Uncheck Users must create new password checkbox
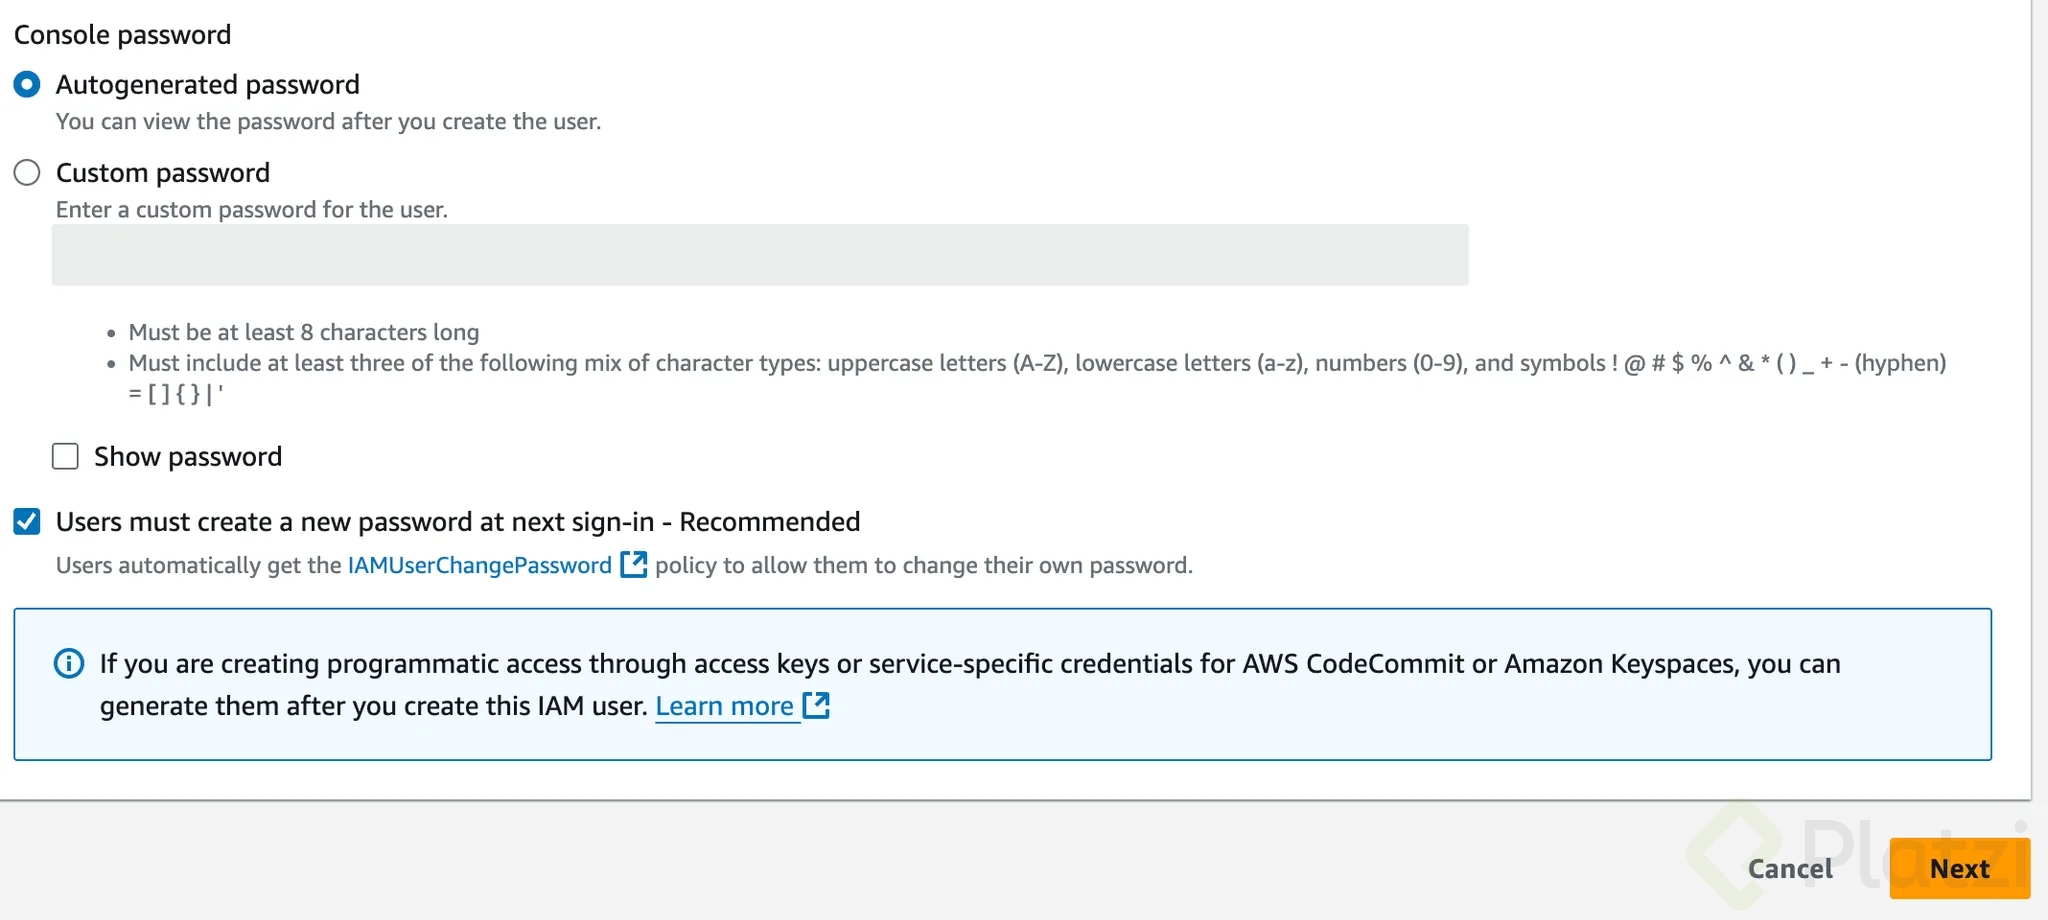Viewport: 2048px width, 920px height. pos(27,522)
